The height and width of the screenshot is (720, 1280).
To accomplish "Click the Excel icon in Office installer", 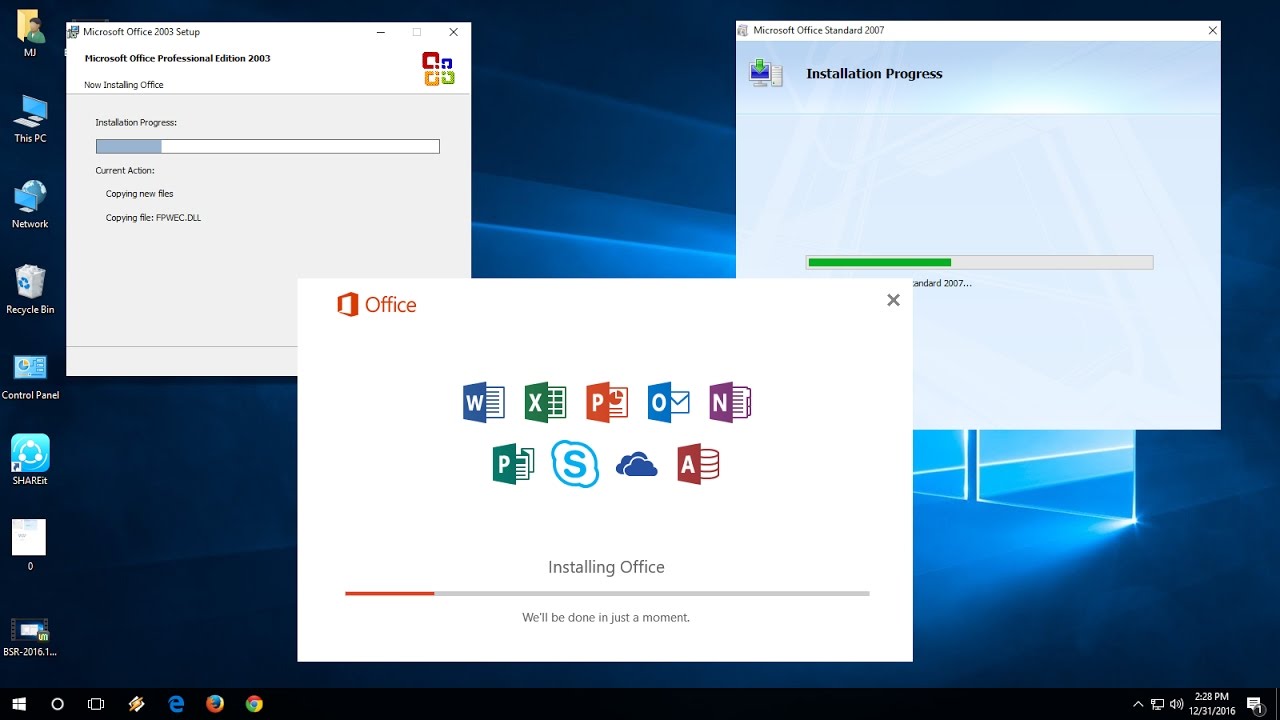I will 545,402.
